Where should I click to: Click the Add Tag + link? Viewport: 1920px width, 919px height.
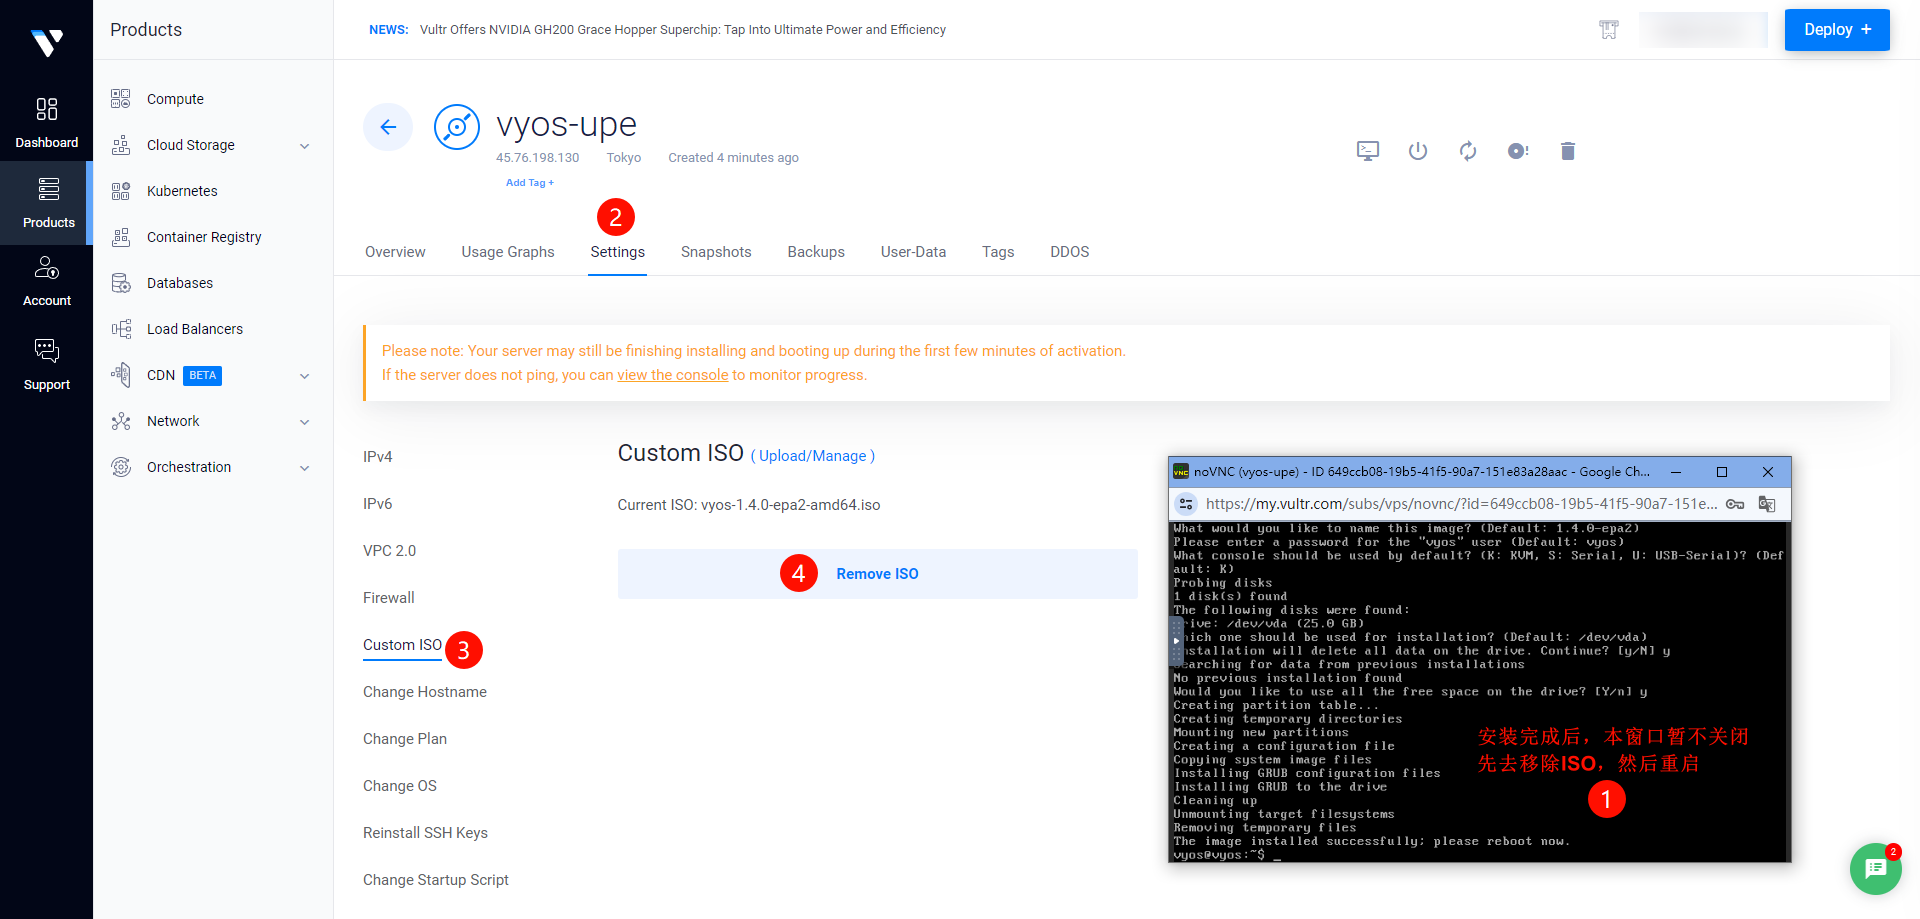point(529,183)
